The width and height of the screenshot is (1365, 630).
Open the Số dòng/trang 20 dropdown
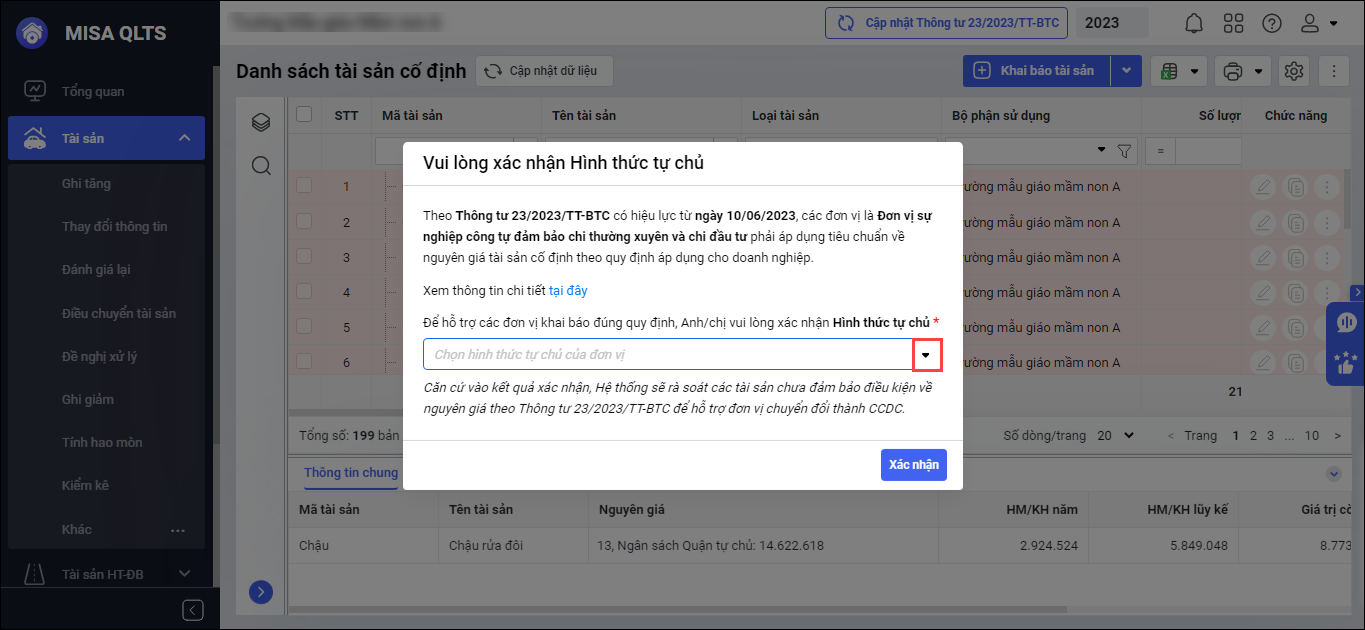1116,436
